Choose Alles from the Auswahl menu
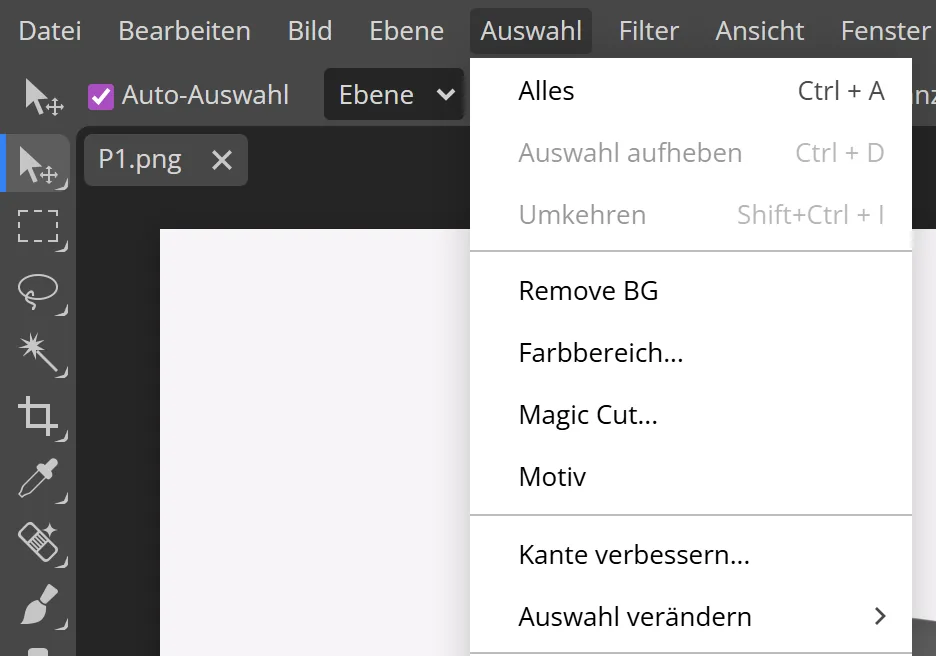Viewport: 936px width, 656px height. tap(691, 91)
